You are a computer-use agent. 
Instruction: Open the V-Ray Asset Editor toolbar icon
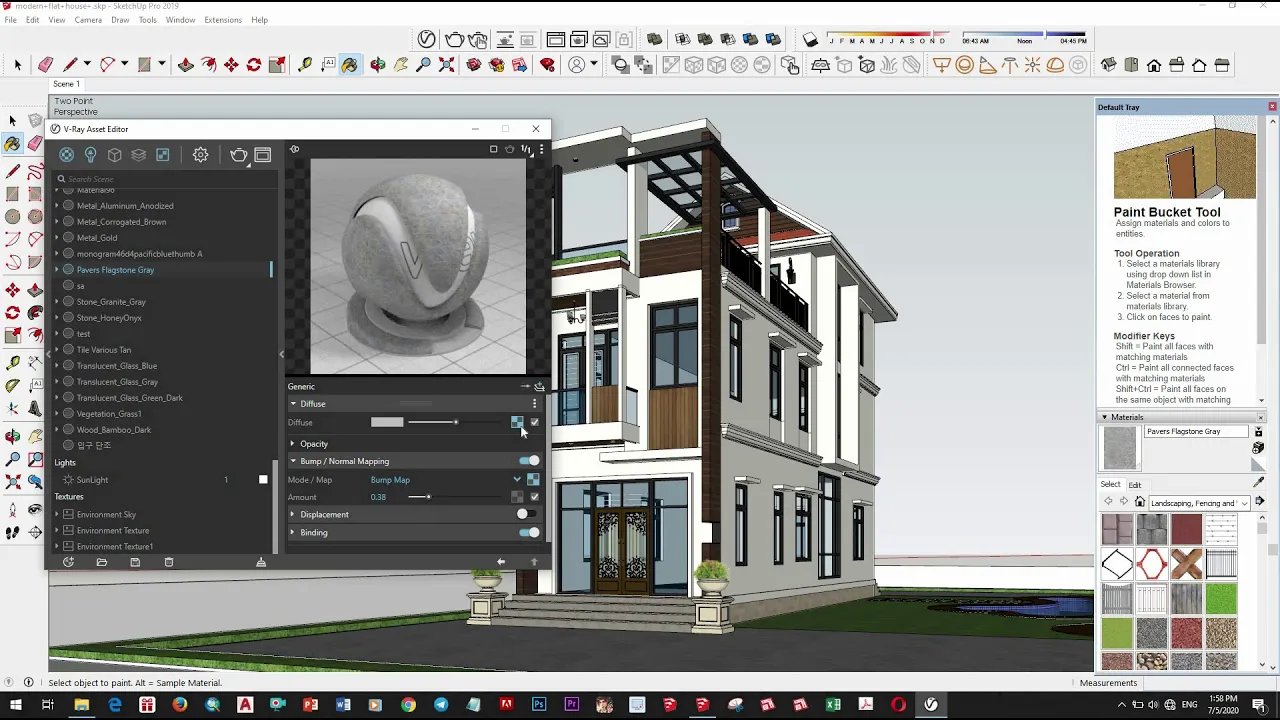coord(427,40)
